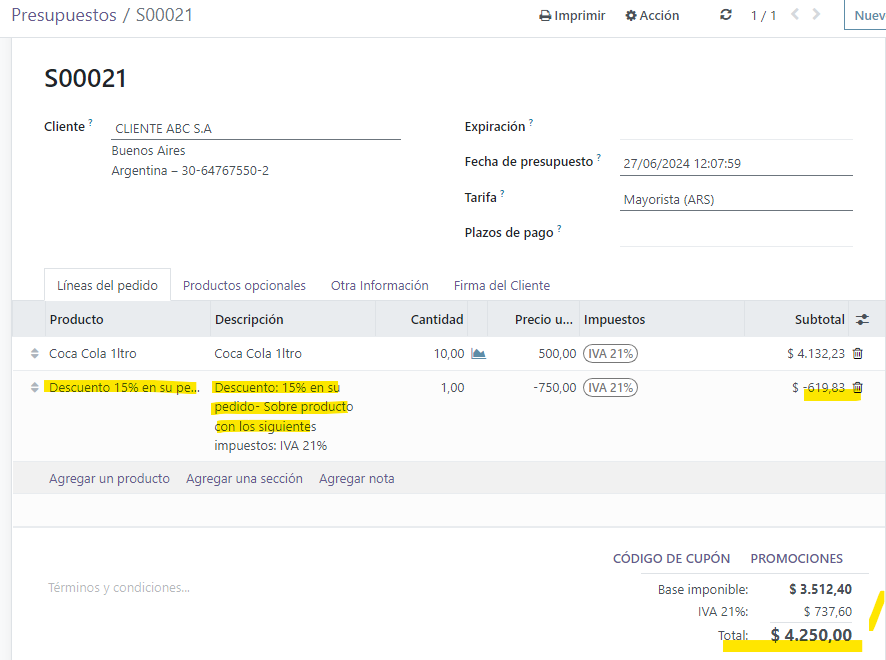Click Agregar una sección link
This screenshot has width=886, height=660.
244,479
